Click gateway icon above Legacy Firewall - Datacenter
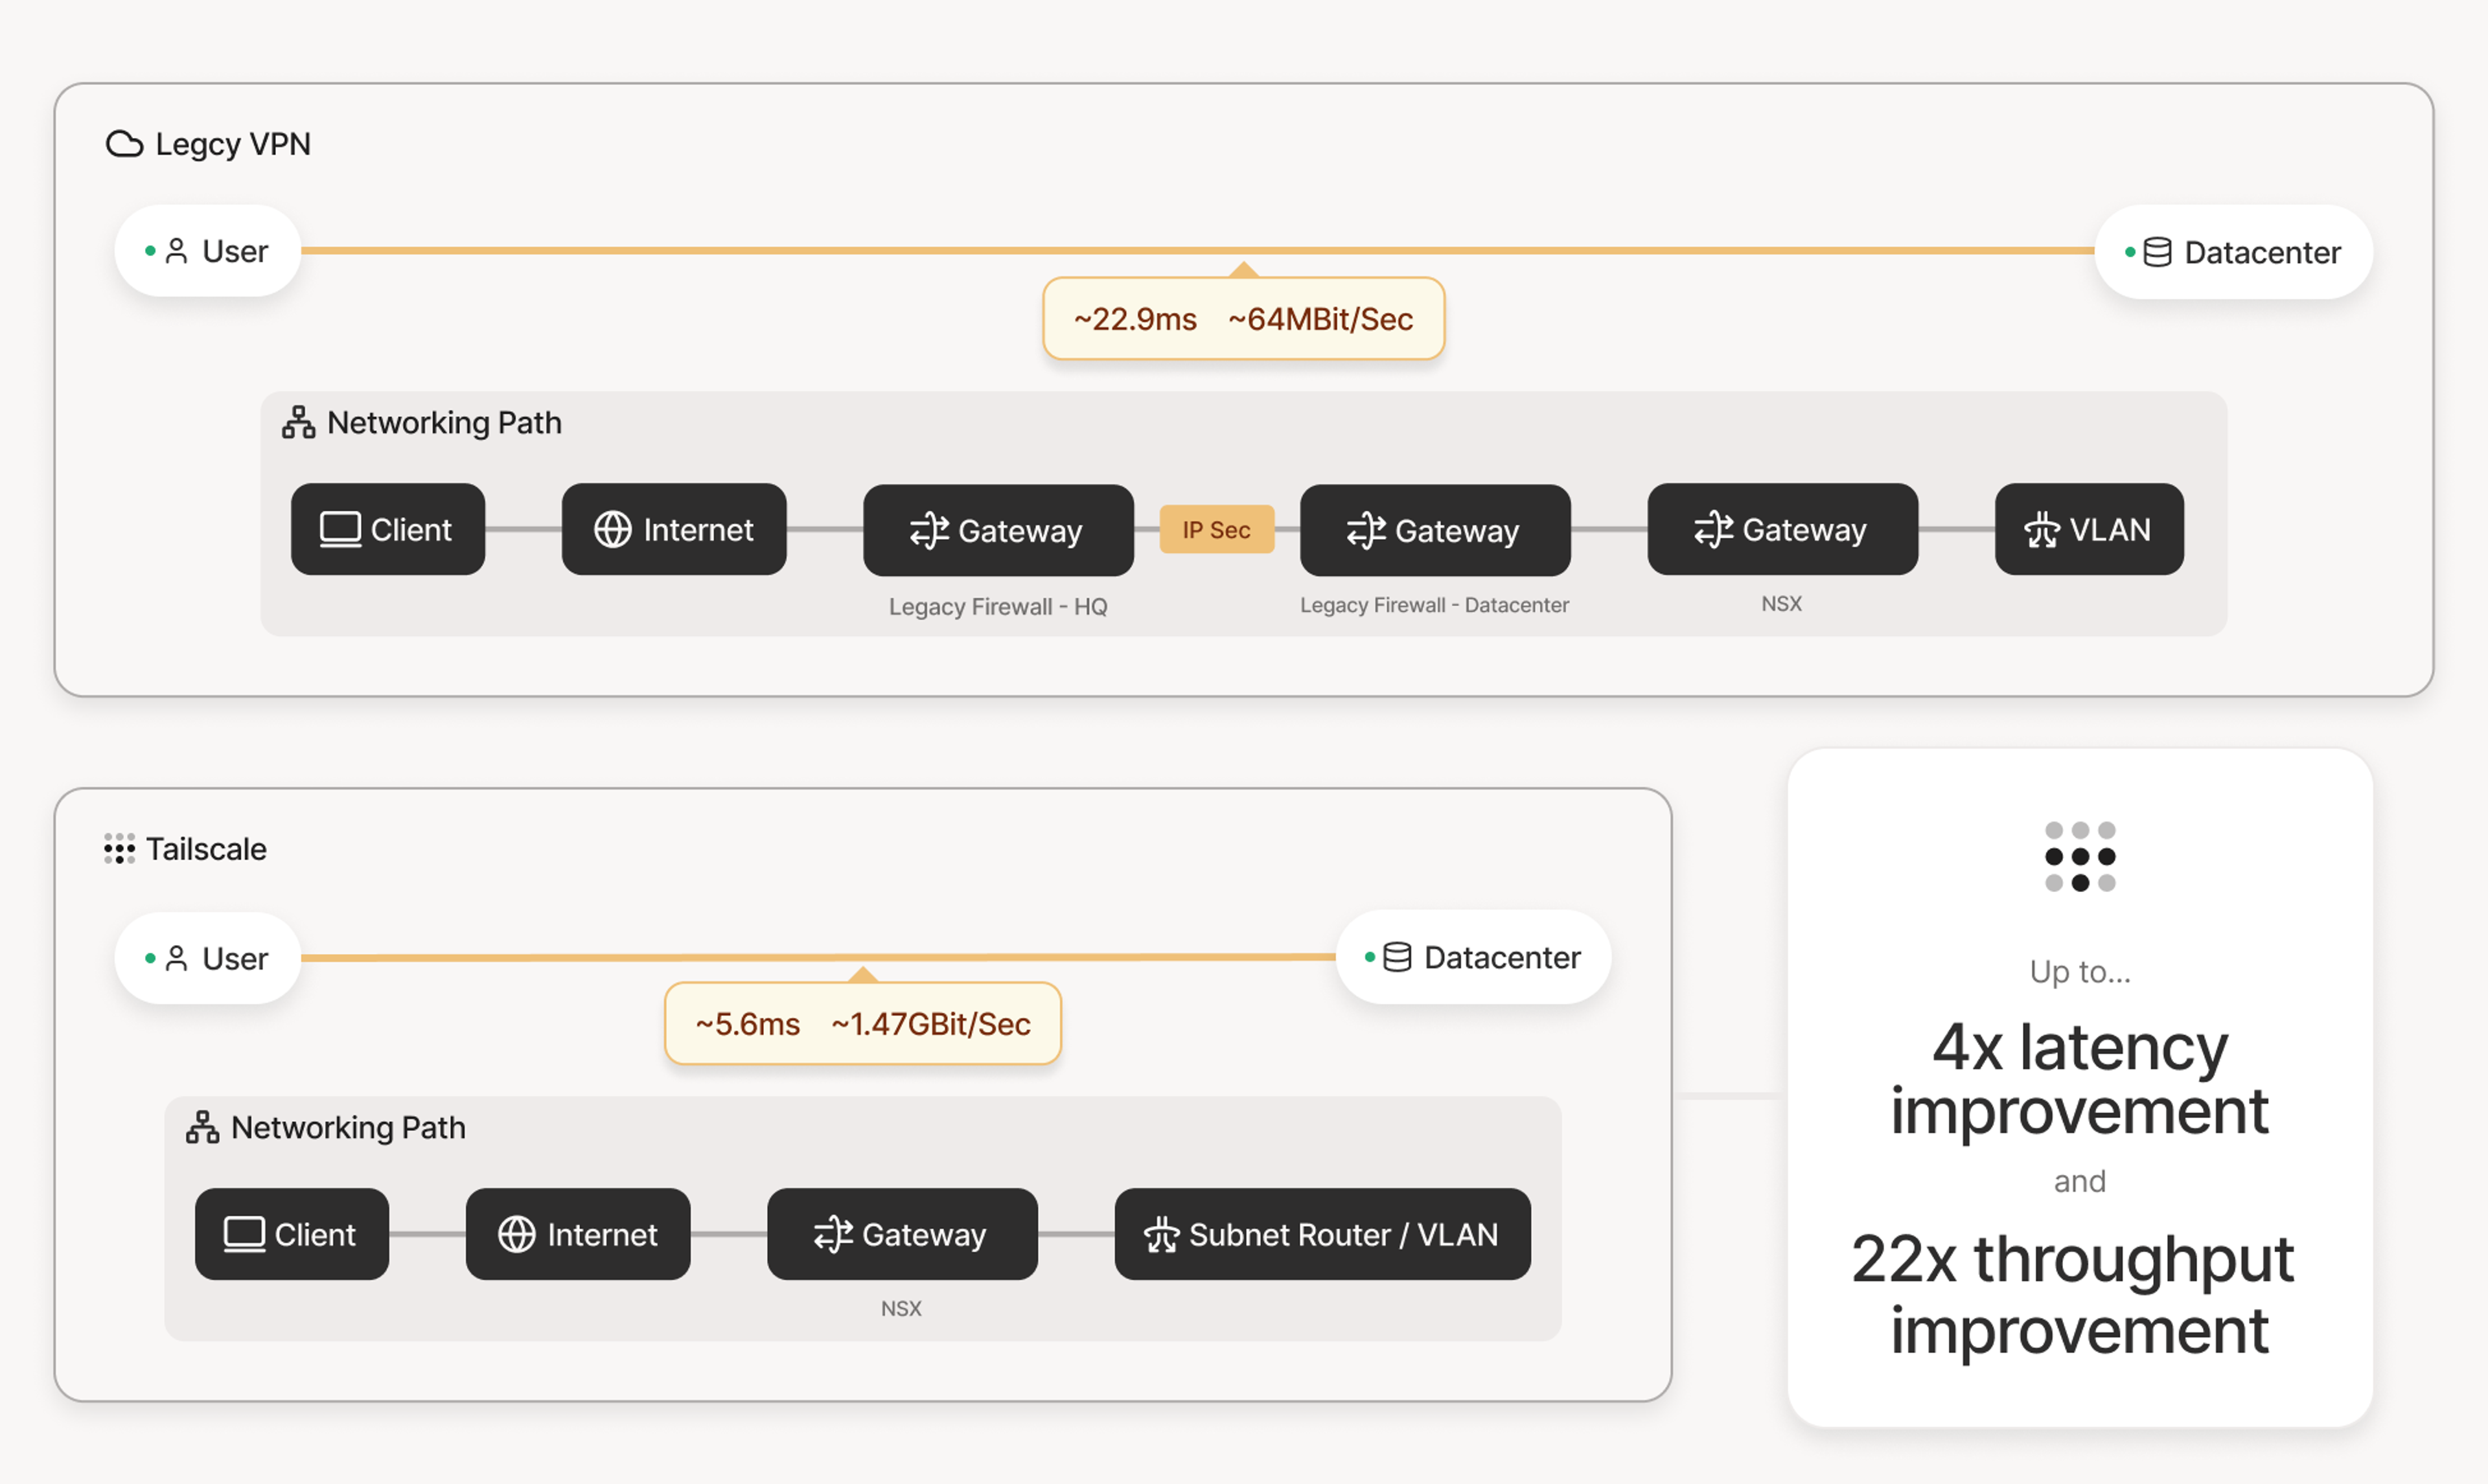This screenshot has width=2488, height=1484. point(1366,531)
